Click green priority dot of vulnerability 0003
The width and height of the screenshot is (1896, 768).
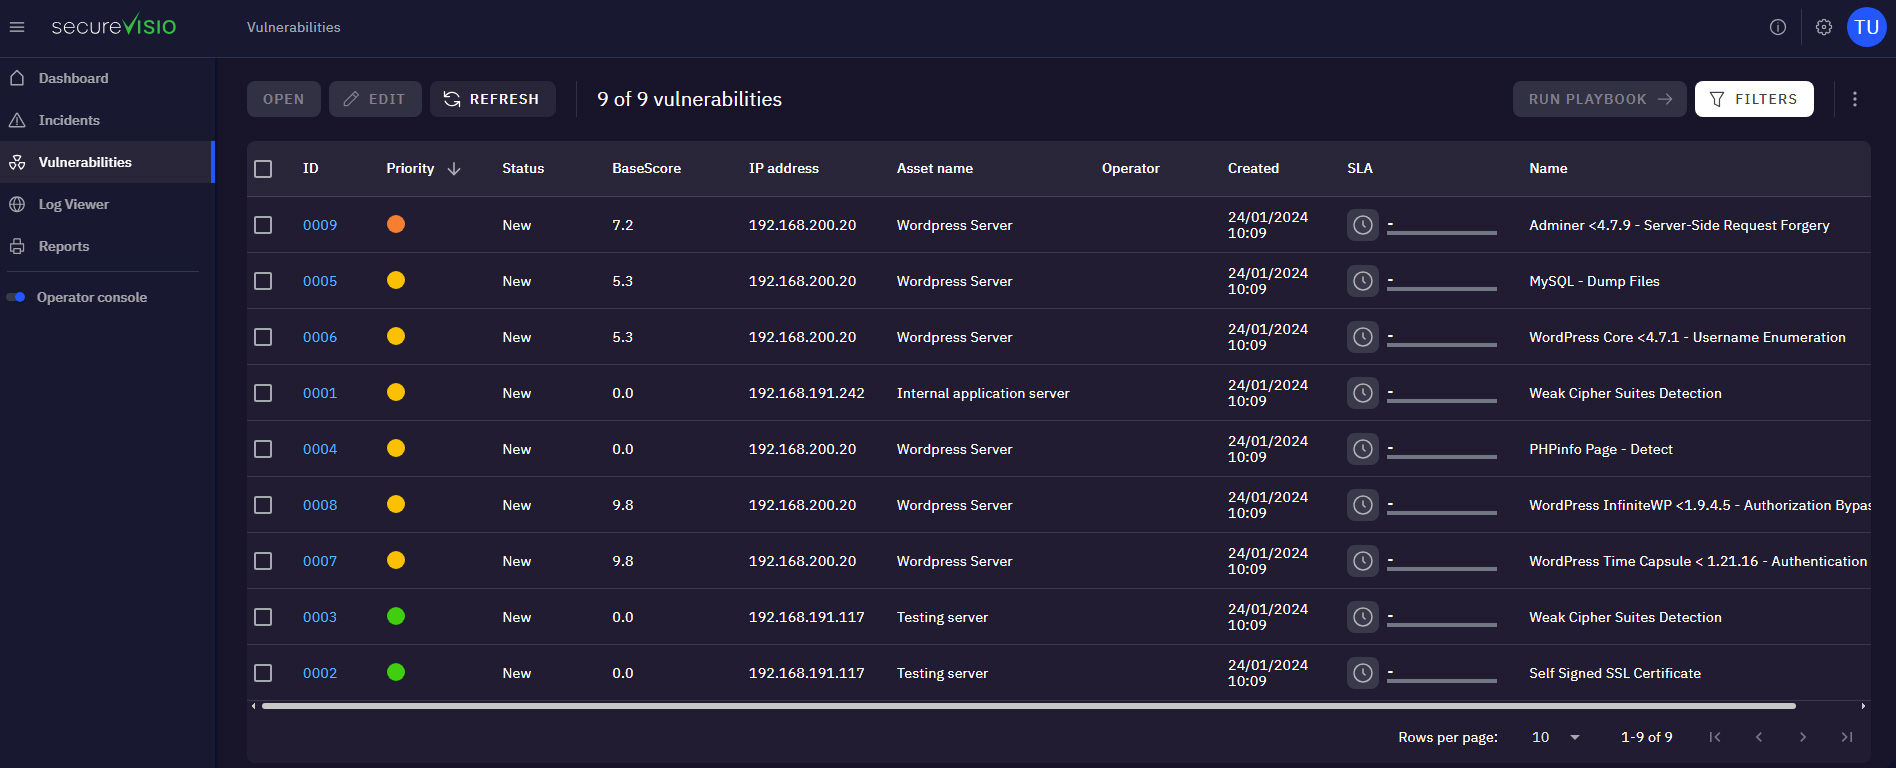[x=396, y=616]
